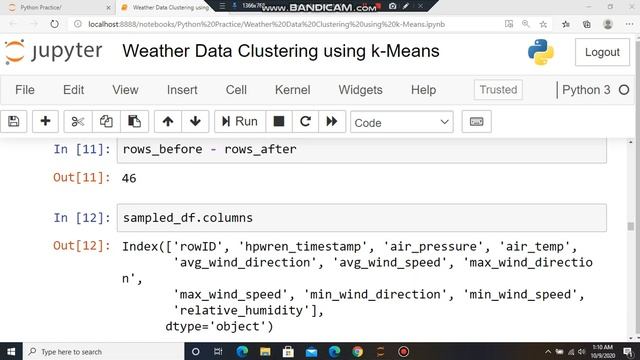Click the output value 46
Screen dimensions: 640x360
pos(129,178)
